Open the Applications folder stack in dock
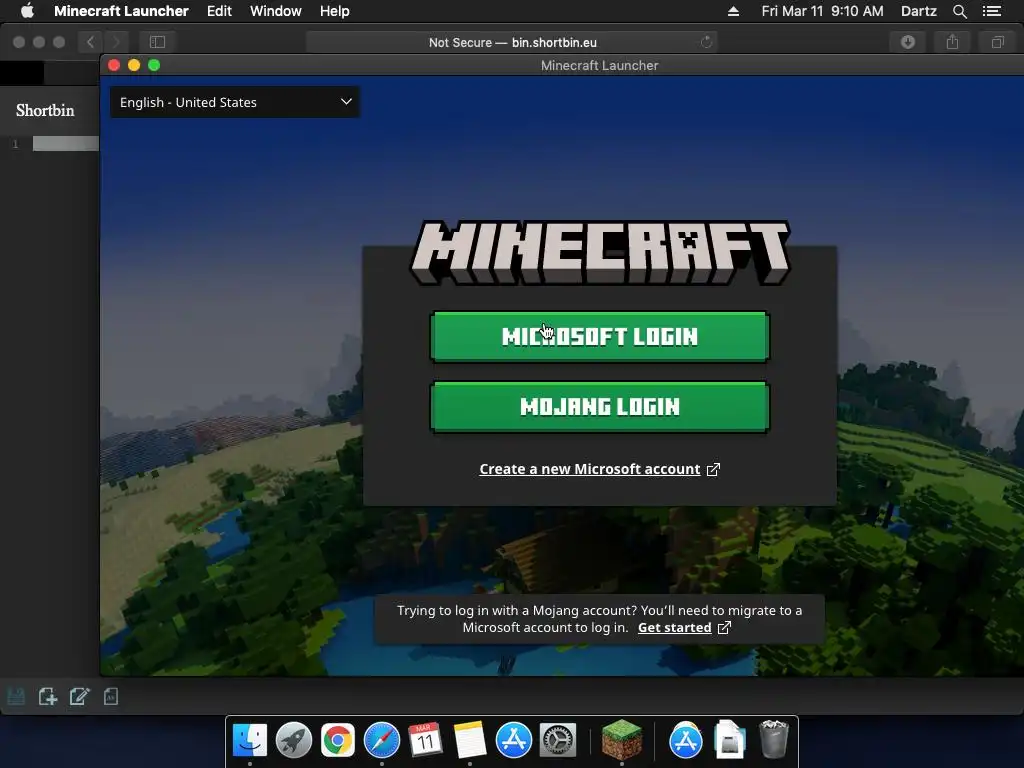This screenshot has width=1024, height=768. click(x=686, y=740)
